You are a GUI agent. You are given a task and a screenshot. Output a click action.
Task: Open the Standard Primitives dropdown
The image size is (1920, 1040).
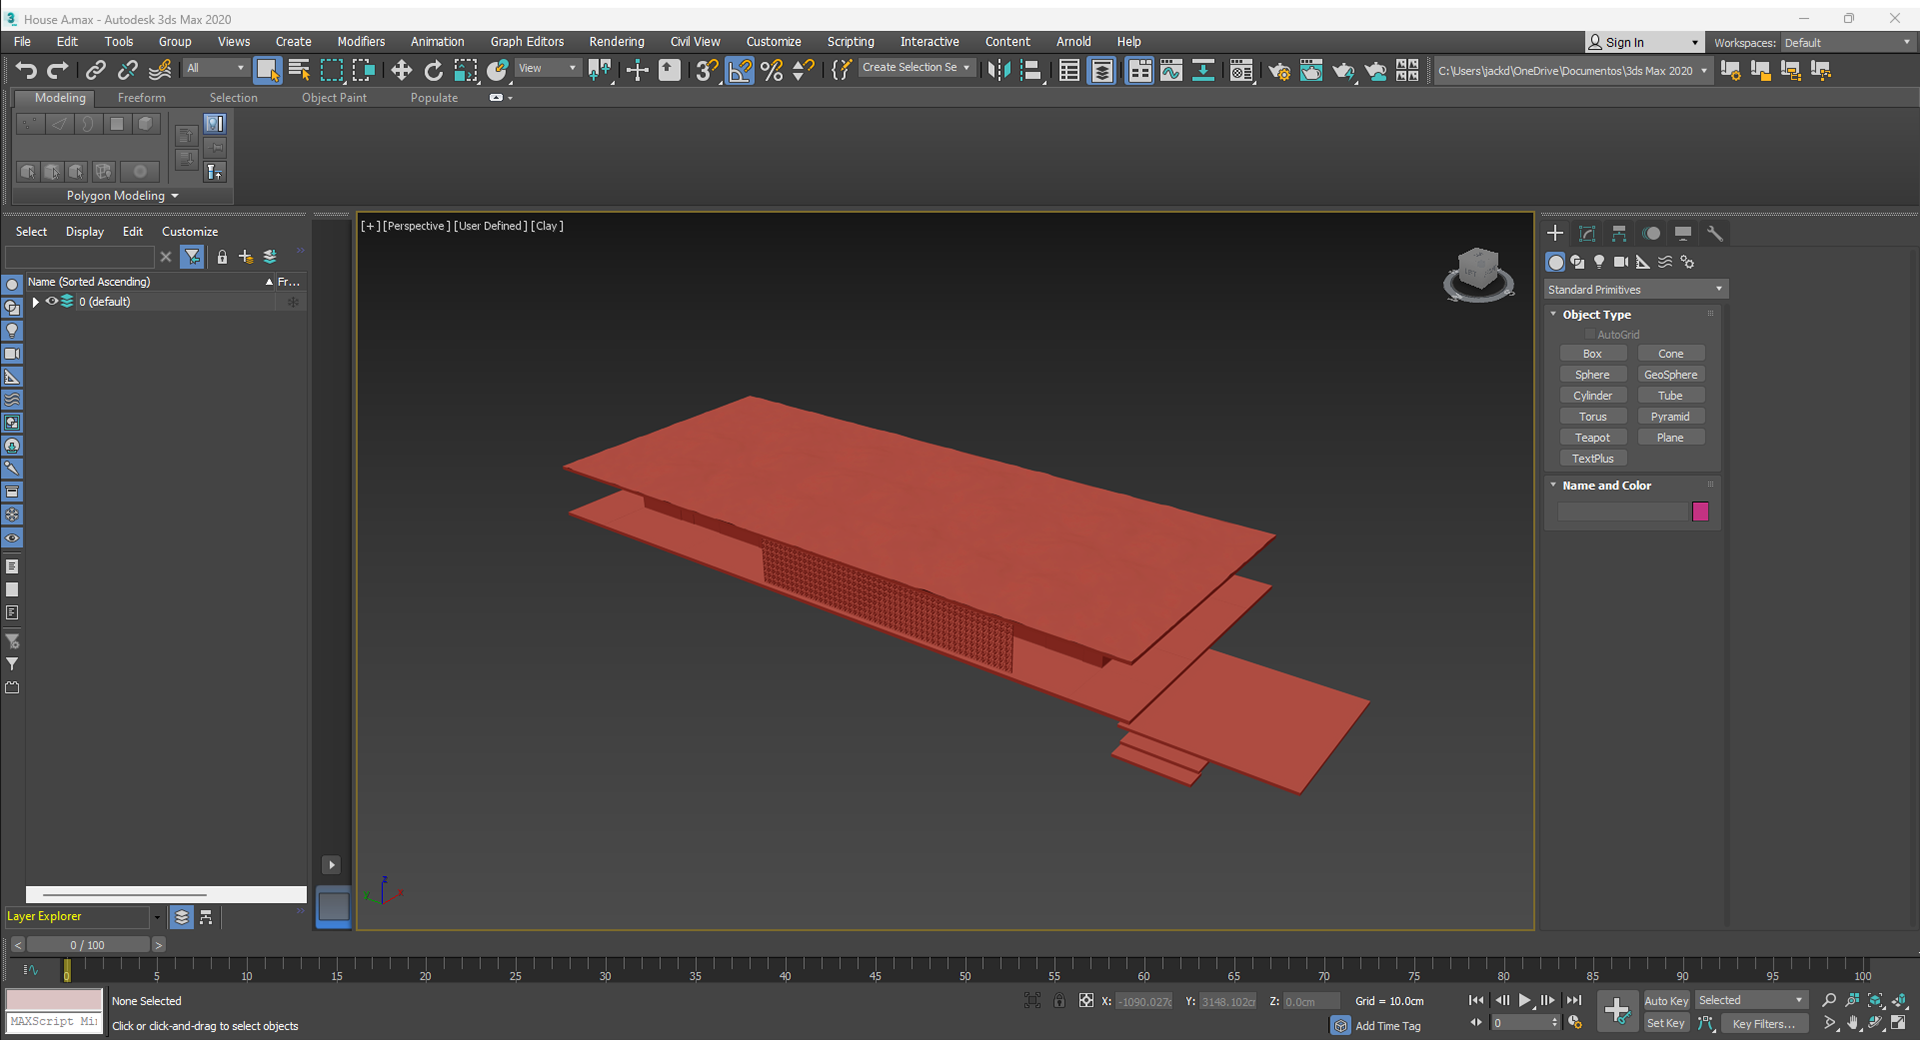1635,289
